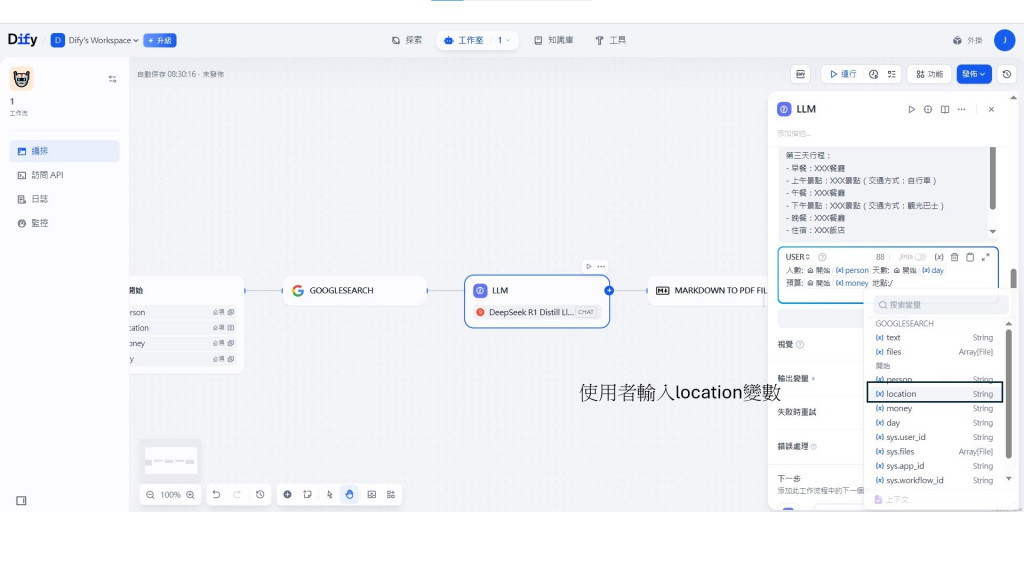Run this LLM node step
The height and width of the screenshot is (576, 1024).
(912, 110)
